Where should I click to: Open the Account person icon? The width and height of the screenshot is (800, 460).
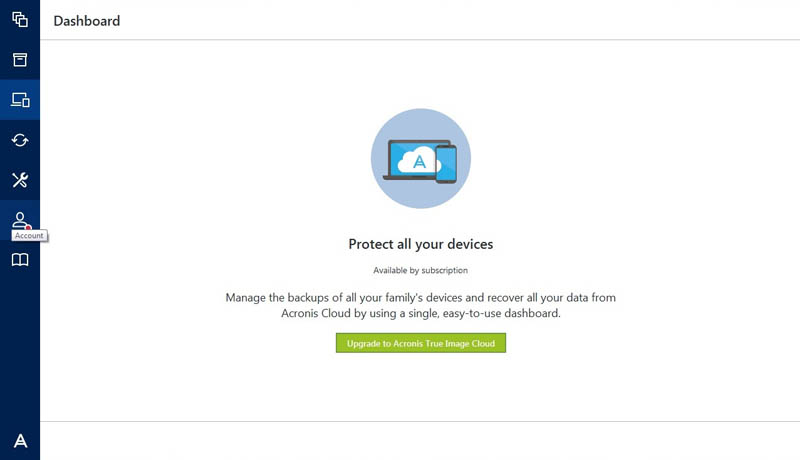(x=20, y=220)
